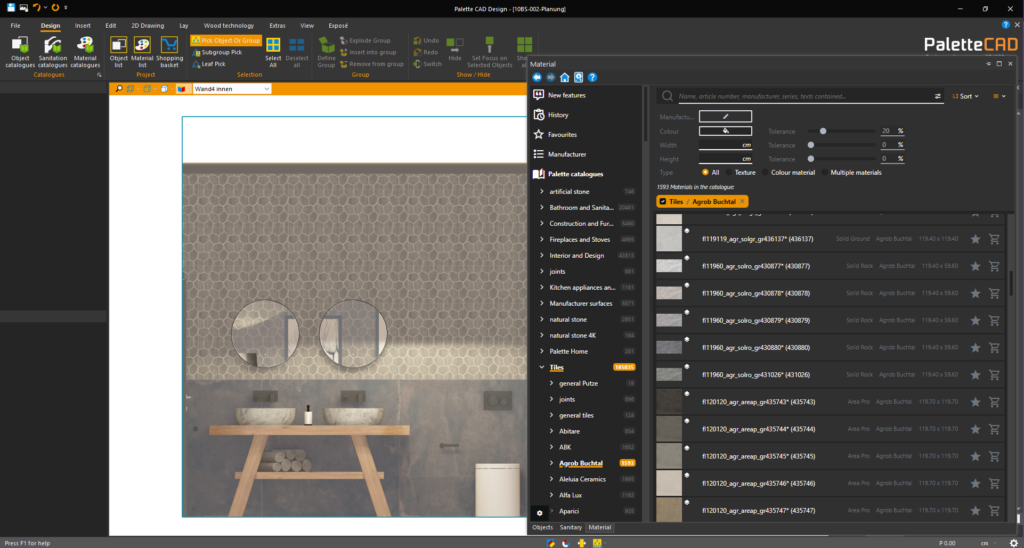This screenshot has height=548, width=1024.
Task: Click the Favourites link in the sidebar
Action: click(562, 134)
